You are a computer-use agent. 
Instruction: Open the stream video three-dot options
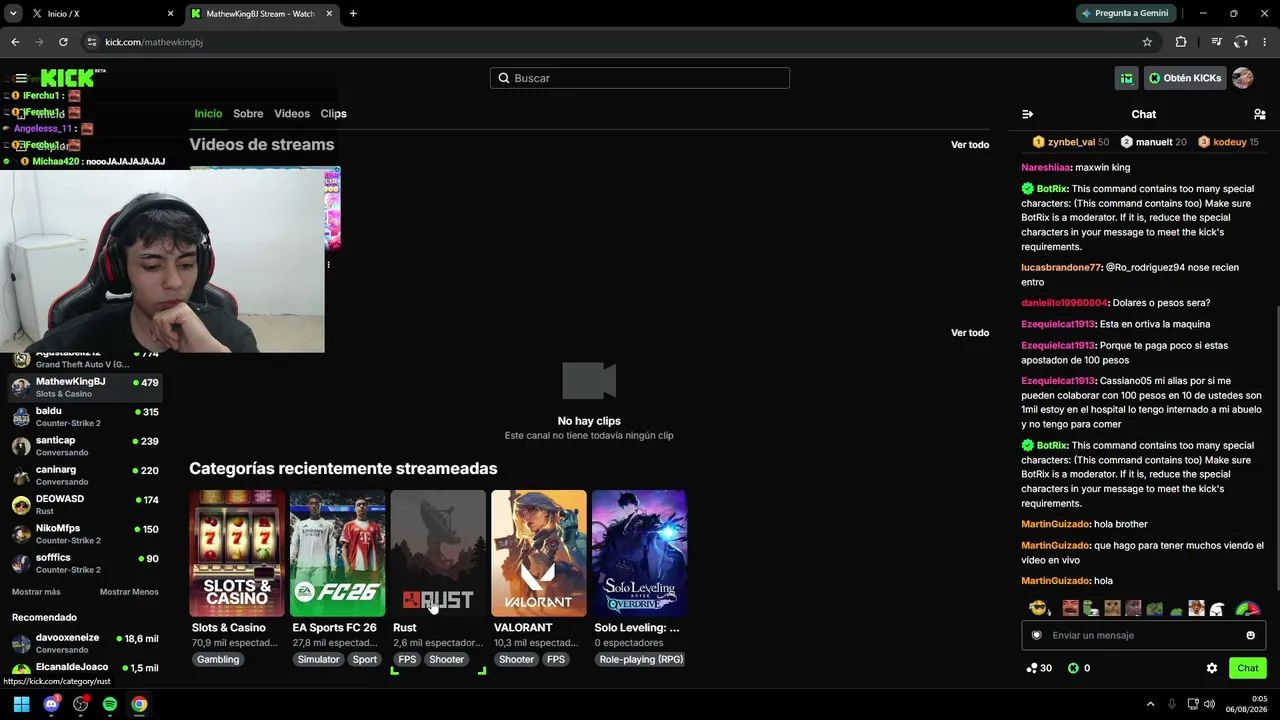pos(328,264)
